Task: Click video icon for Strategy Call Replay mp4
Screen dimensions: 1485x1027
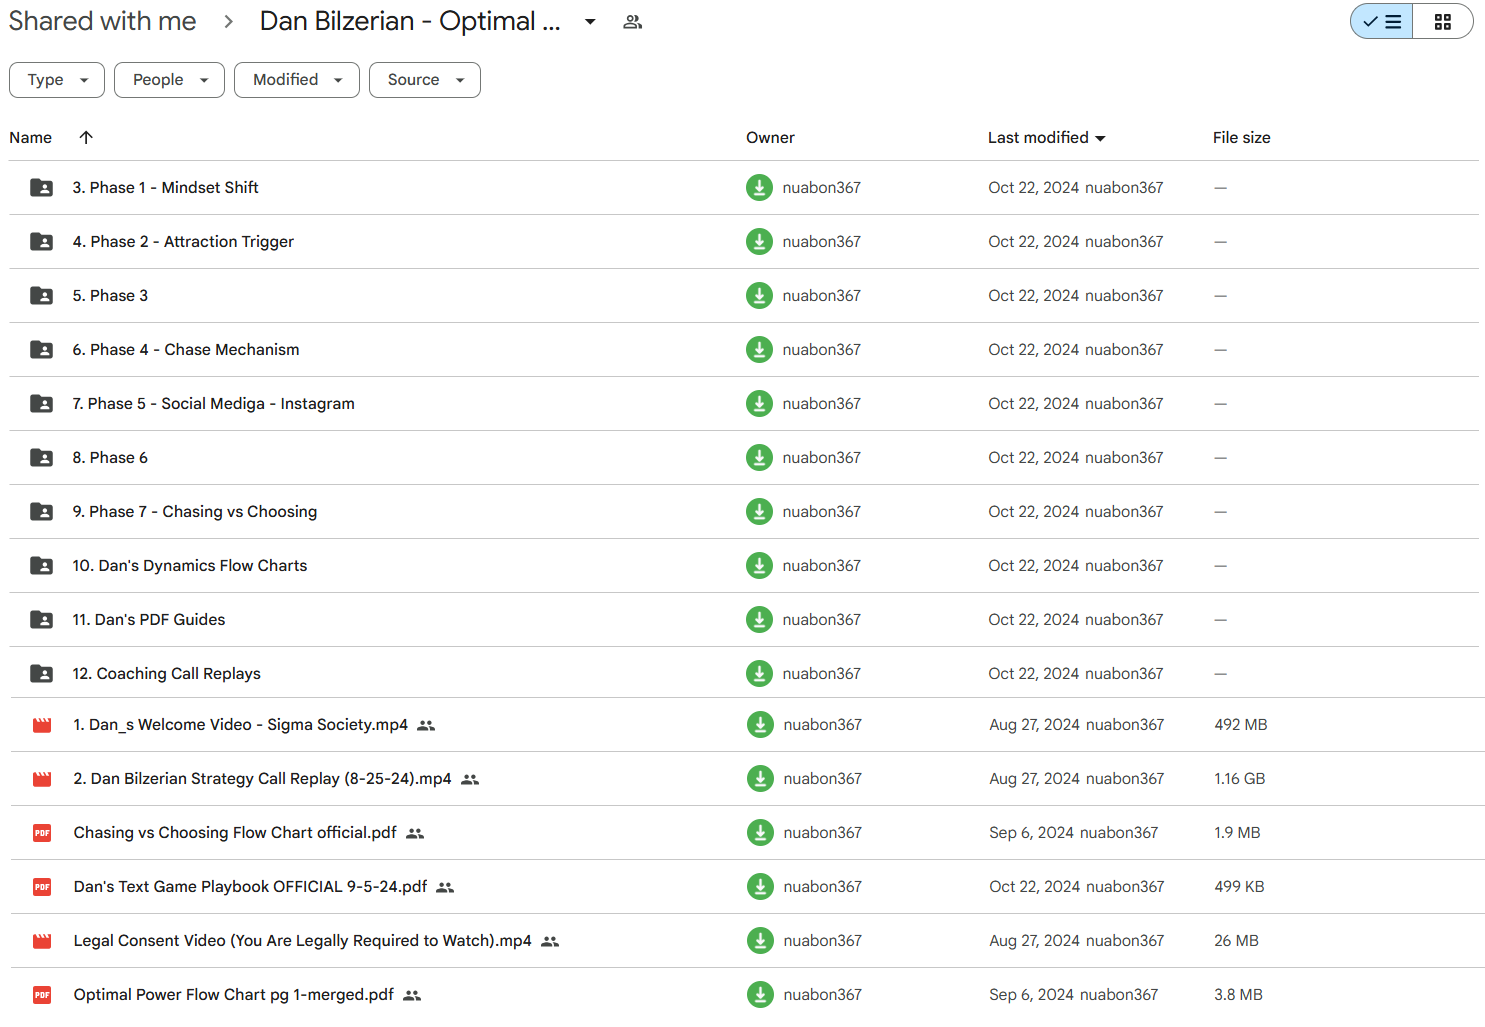Action: [42, 779]
